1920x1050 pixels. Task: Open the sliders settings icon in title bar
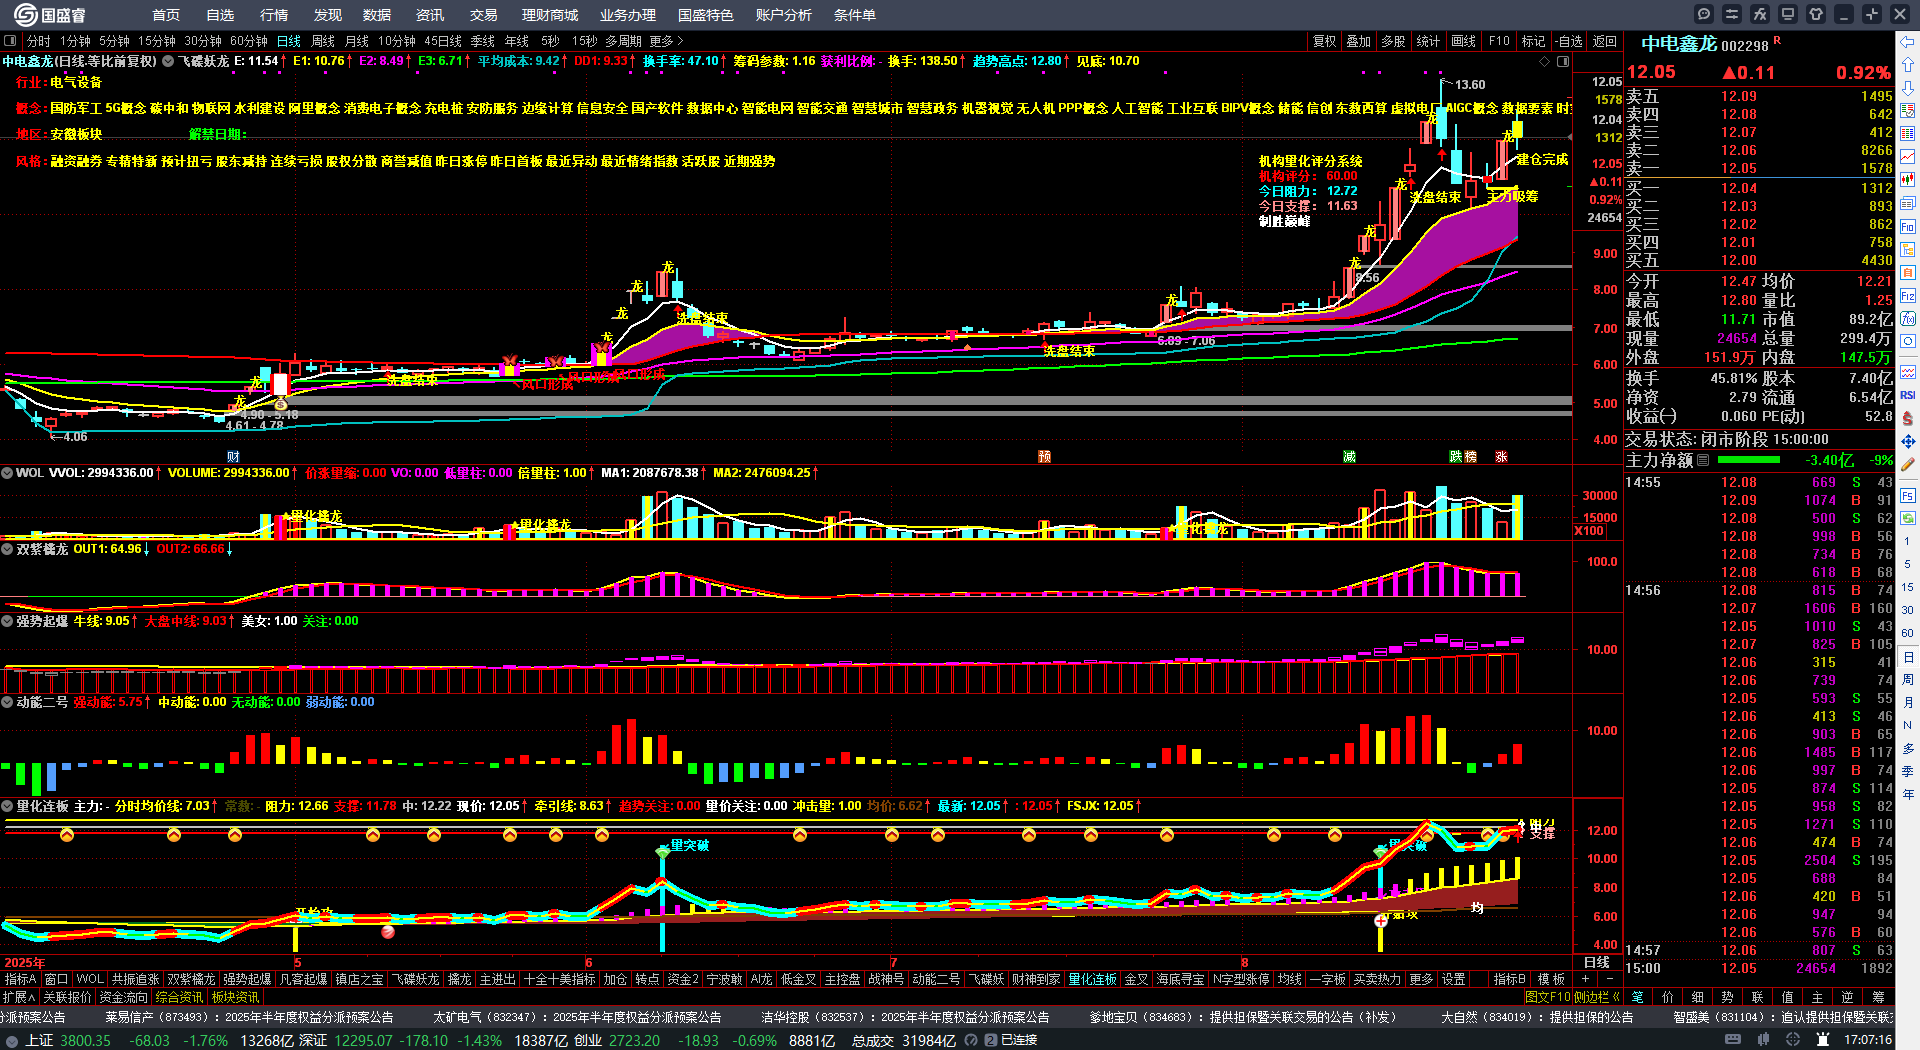1732,14
